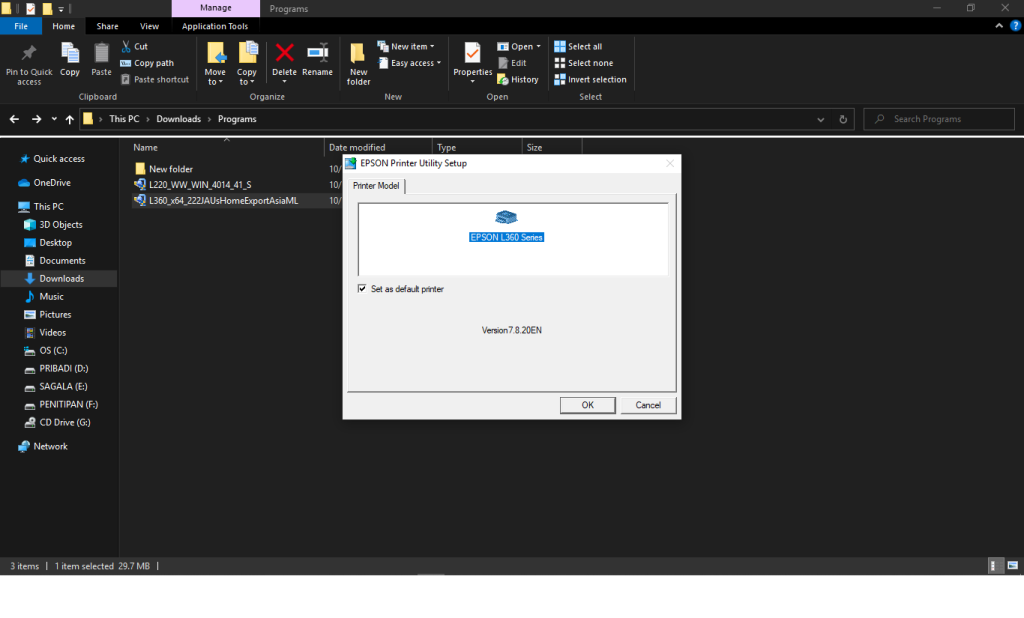1024x618 pixels.
Task: Go up one folder level
Action: (x=69, y=119)
